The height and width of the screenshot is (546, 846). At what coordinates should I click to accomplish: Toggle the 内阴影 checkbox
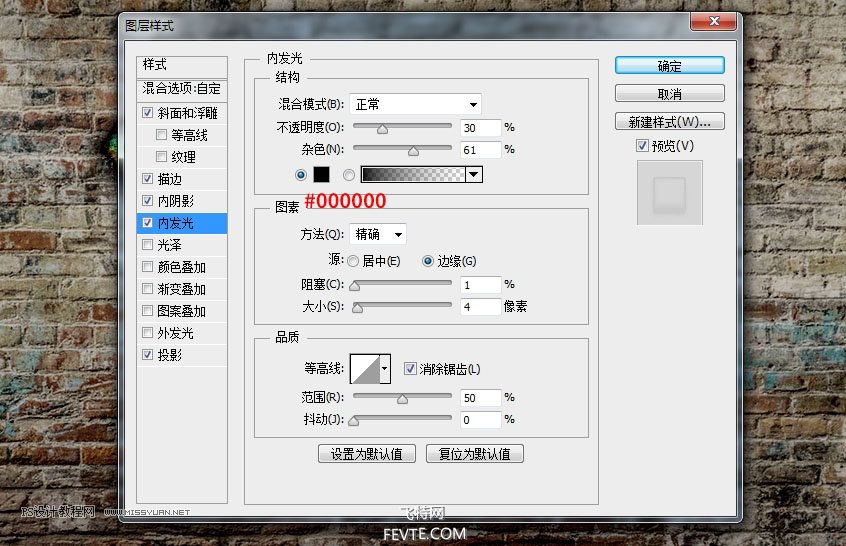pos(147,201)
